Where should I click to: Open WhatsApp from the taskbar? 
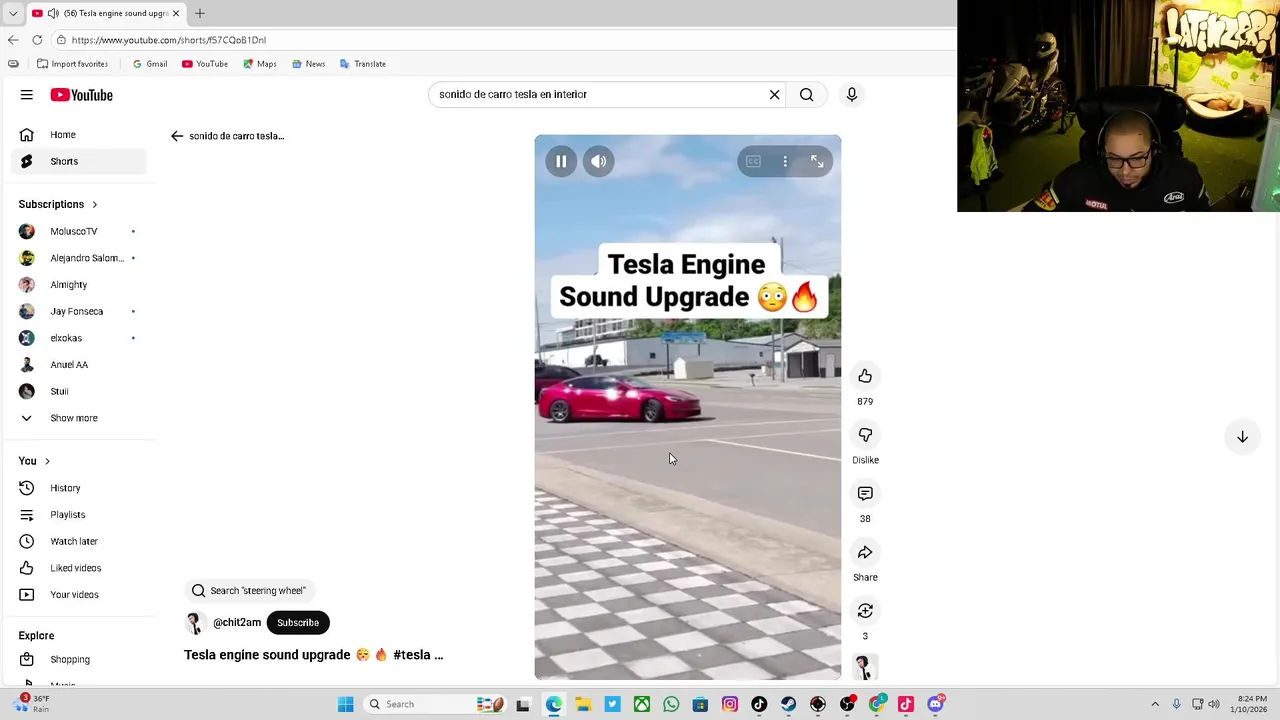(x=671, y=704)
